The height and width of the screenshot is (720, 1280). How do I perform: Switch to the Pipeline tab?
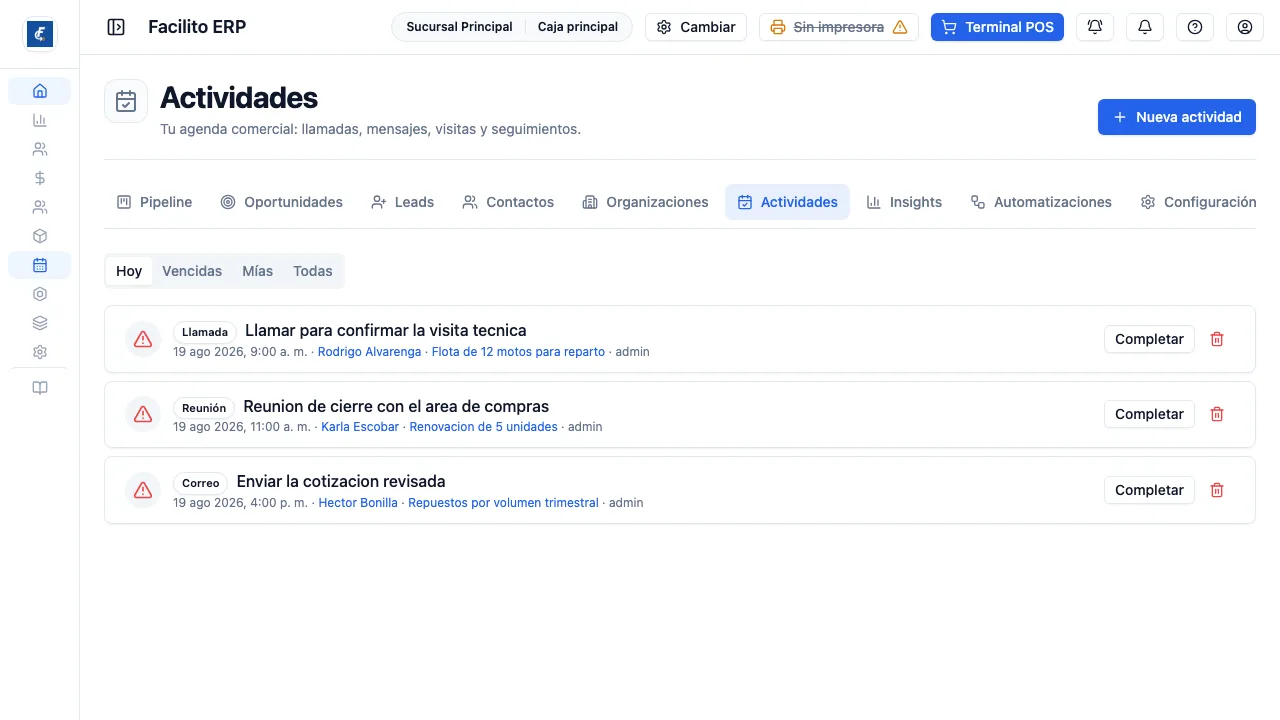pyautogui.click(x=154, y=202)
